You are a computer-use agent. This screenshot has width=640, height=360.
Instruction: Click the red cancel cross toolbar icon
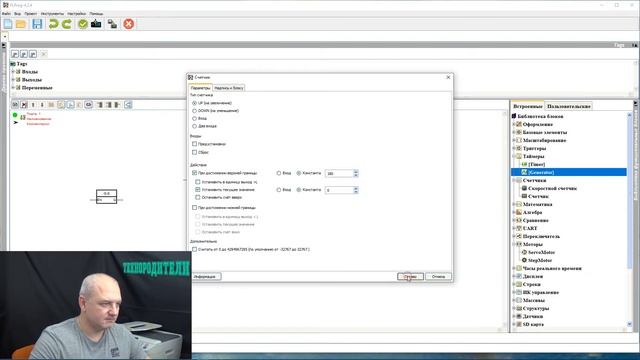point(129,24)
